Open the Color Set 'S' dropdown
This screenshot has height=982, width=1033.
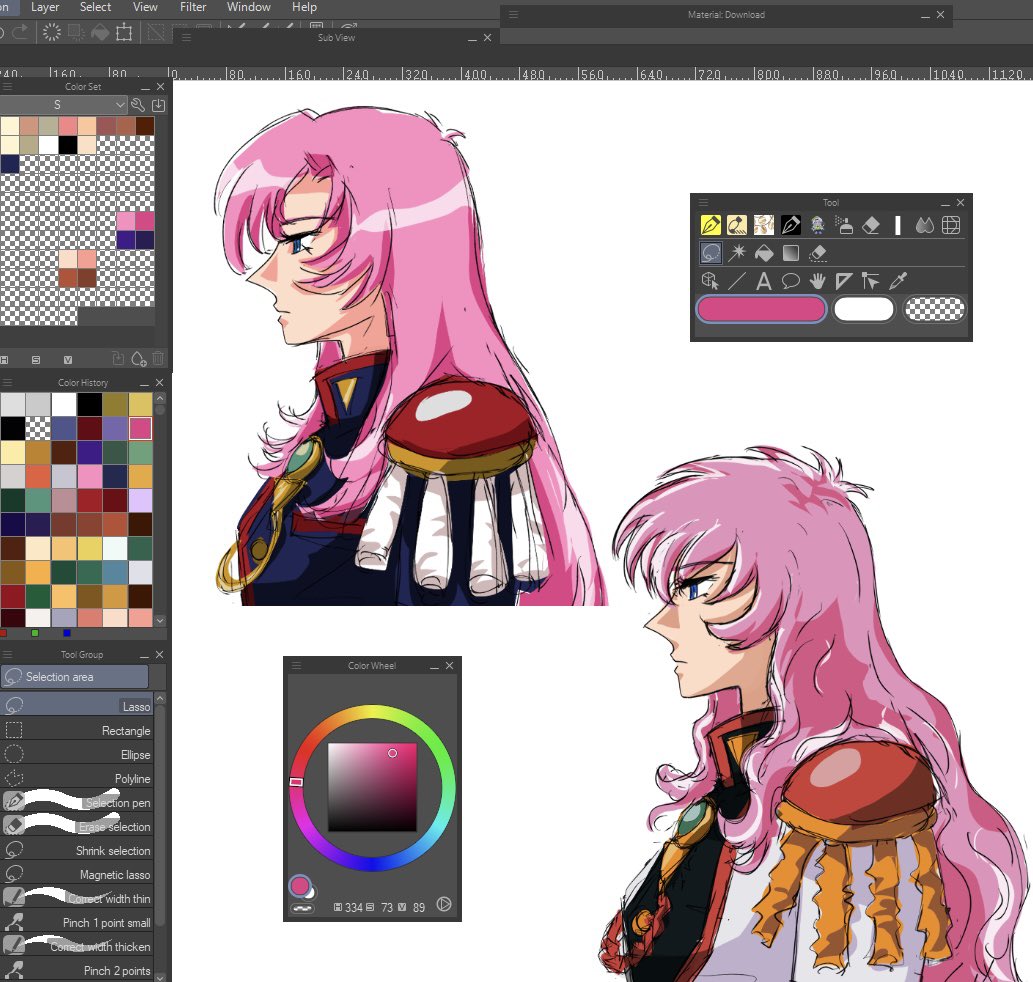tap(63, 105)
